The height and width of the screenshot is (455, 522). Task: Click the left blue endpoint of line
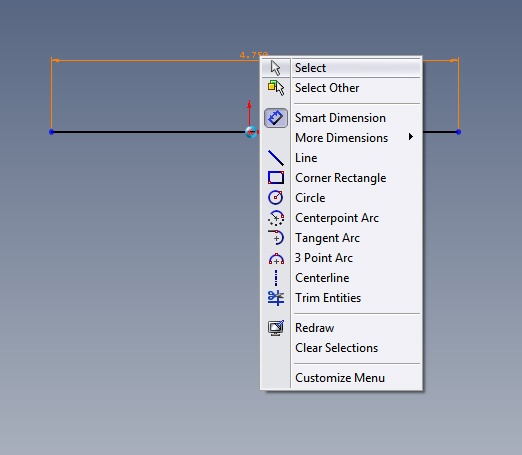tap(51, 132)
